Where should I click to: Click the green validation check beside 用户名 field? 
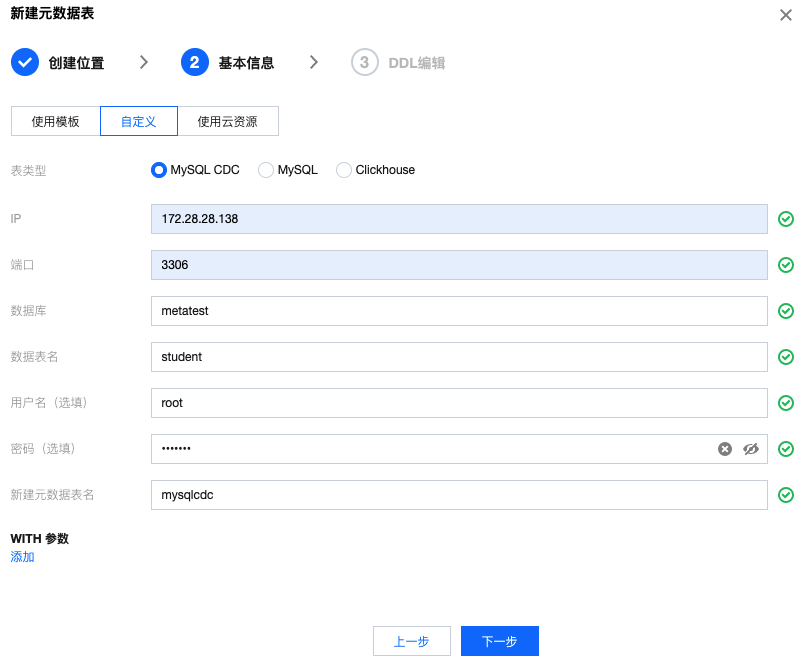point(786,403)
